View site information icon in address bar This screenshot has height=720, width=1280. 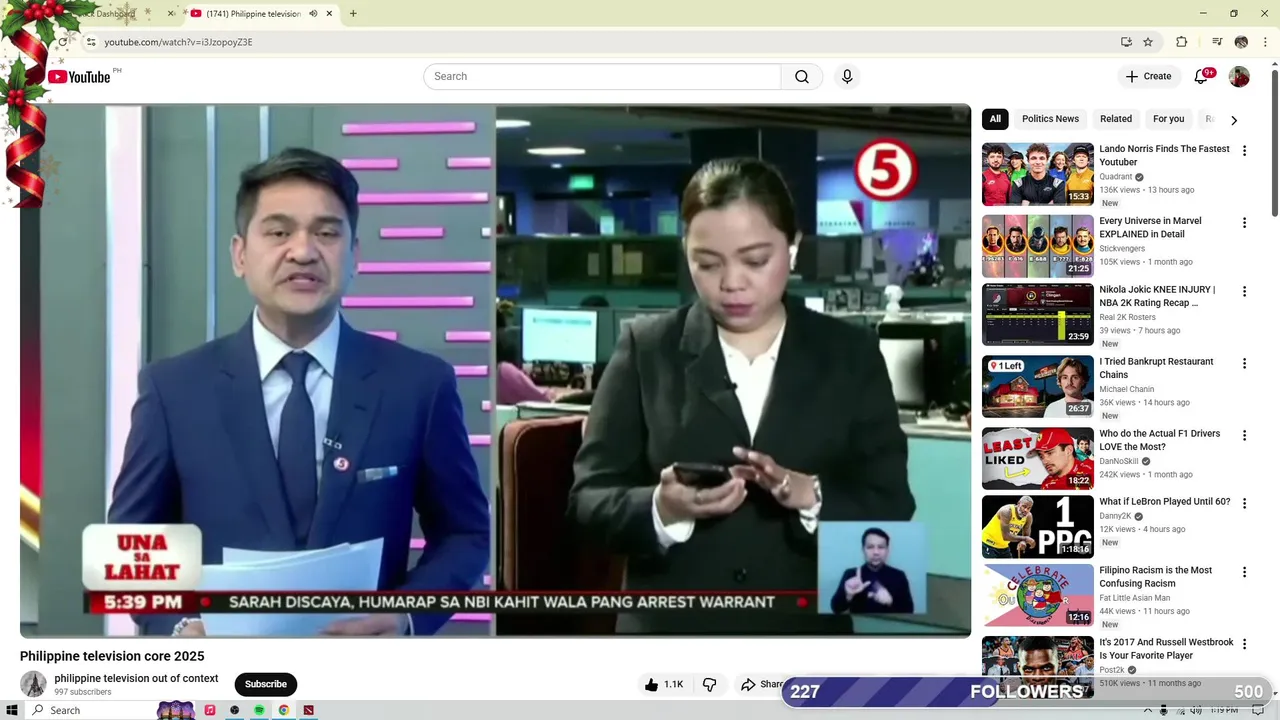point(91,42)
